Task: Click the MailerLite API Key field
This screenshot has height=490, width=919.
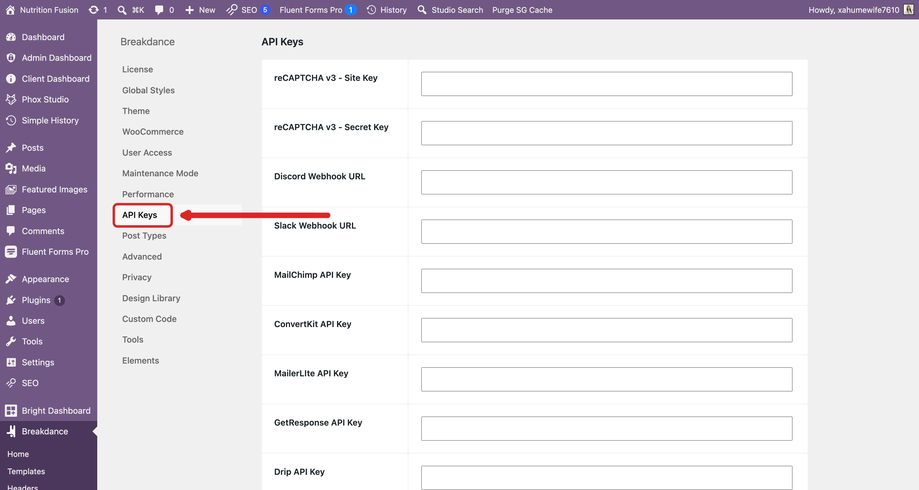Action: [x=607, y=379]
